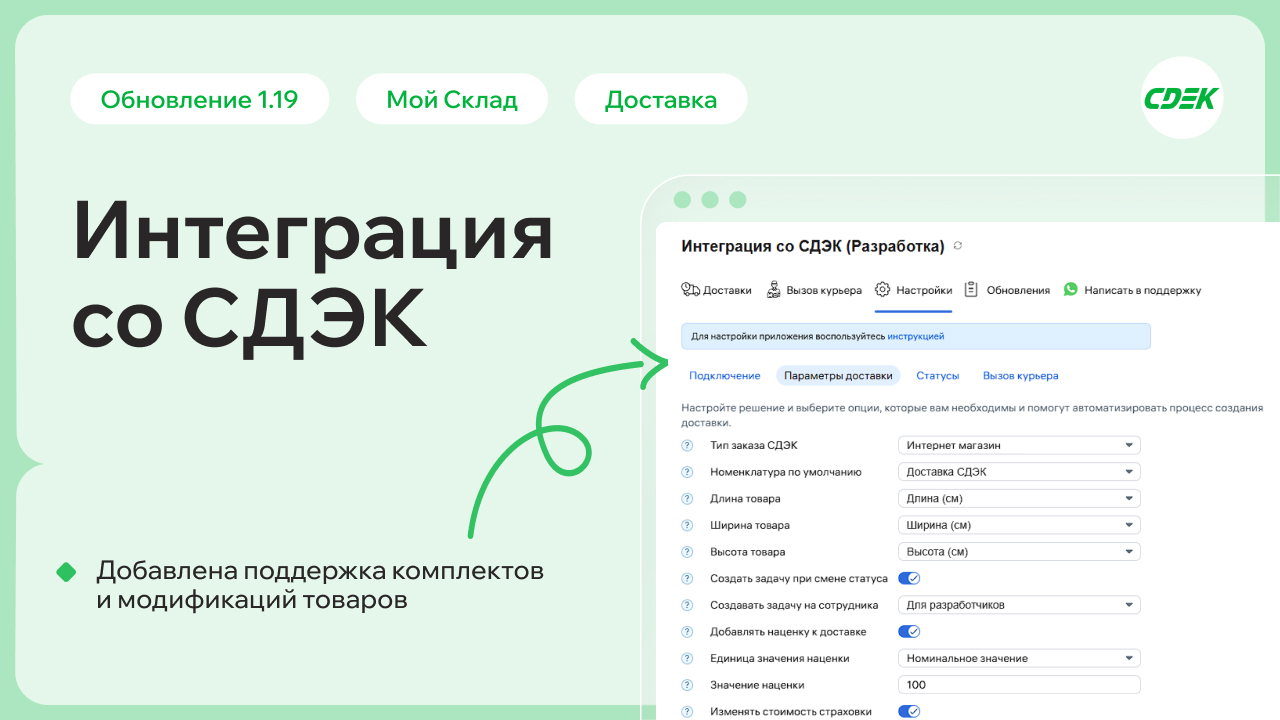Viewport: 1280px width, 720px height.
Task: Click the clipboard icon next to Обновления
Action: [x=971, y=290]
